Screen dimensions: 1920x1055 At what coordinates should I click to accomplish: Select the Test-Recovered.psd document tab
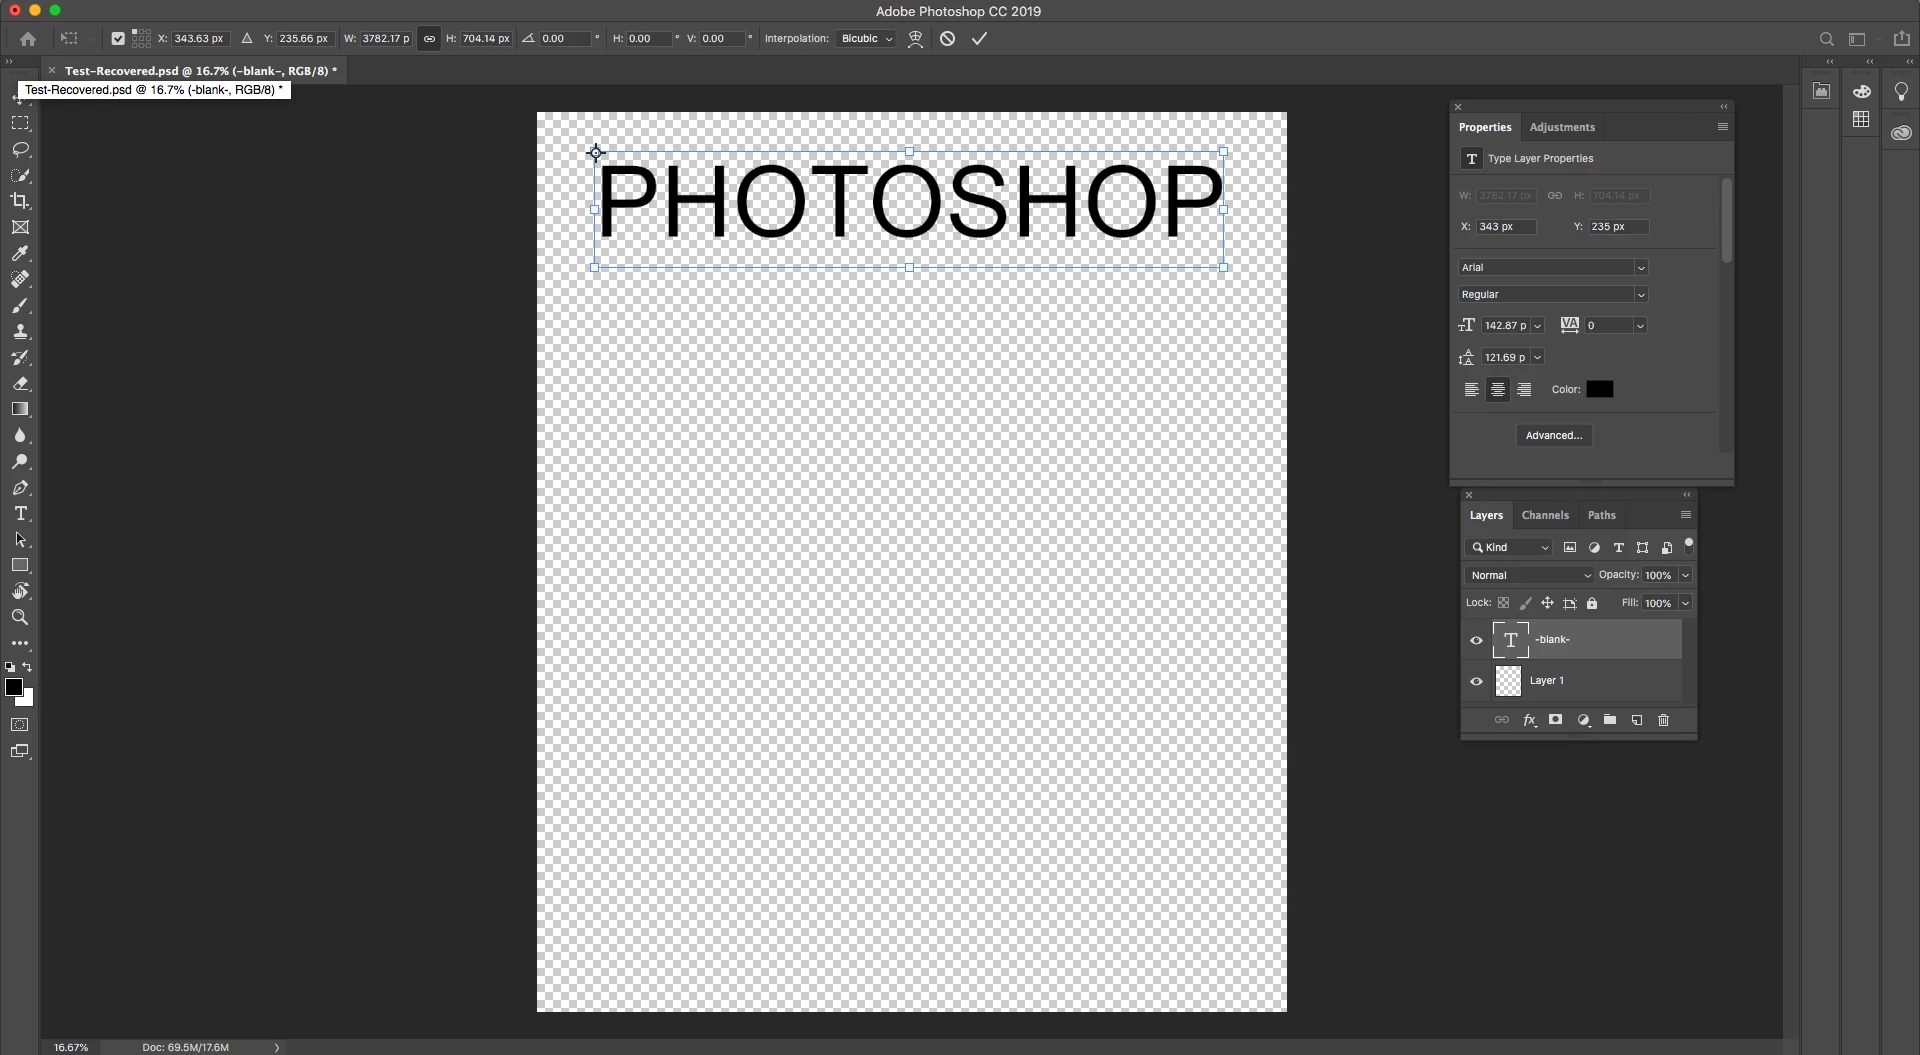click(x=200, y=71)
